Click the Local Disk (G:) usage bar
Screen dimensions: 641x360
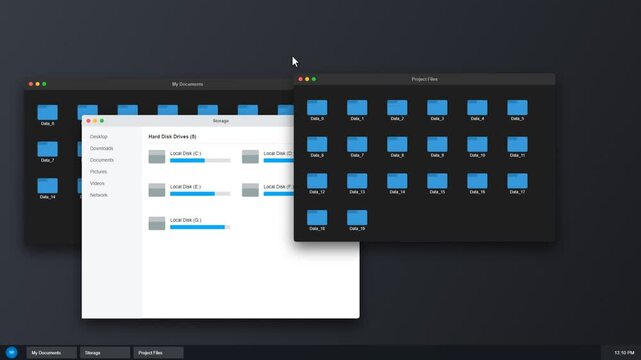(x=200, y=227)
